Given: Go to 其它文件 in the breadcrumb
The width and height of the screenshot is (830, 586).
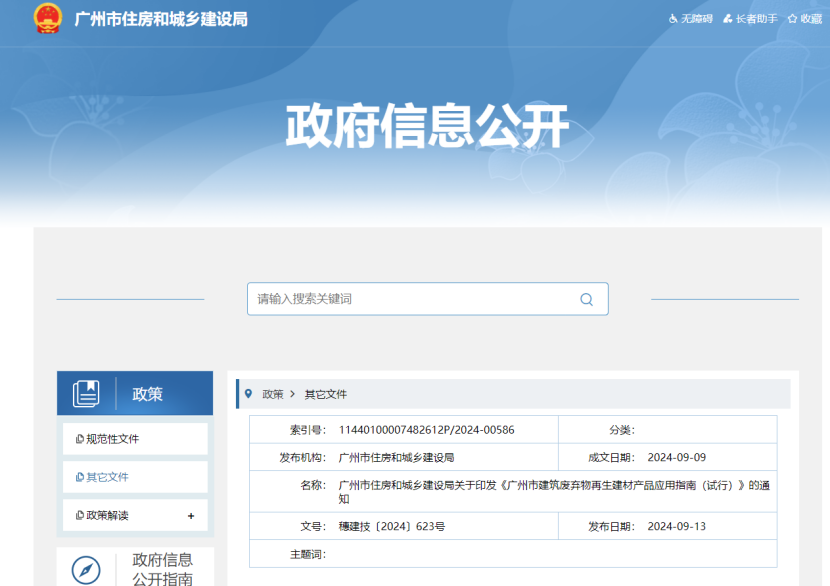Looking at the screenshot, I should pyautogui.click(x=326, y=394).
